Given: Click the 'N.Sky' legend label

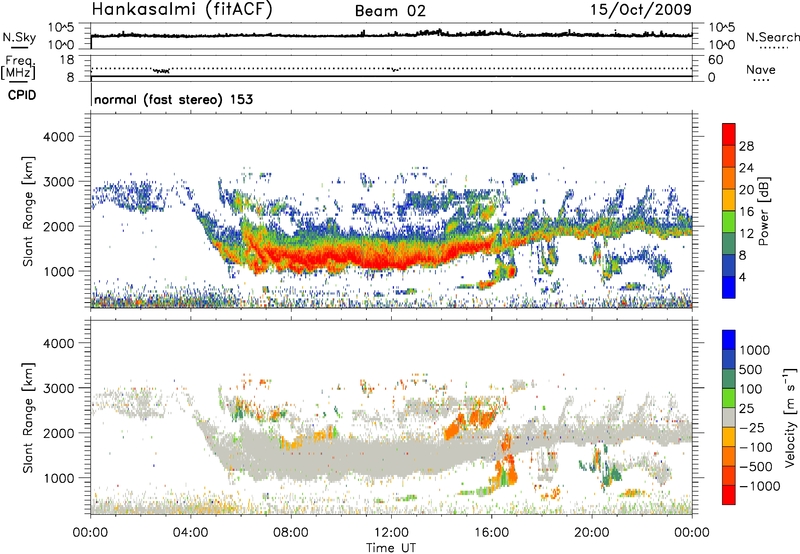Looking at the screenshot, I should coord(19,37).
